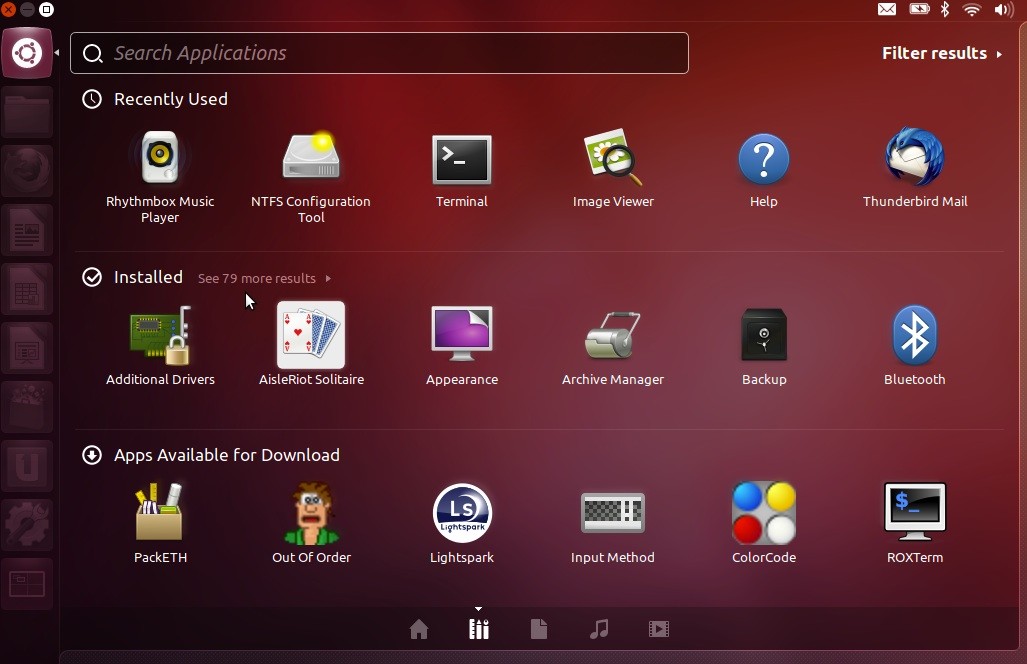Image resolution: width=1027 pixels, height=664 pixels.
Task: Click the Search Applications field
Action: (380, 54)
